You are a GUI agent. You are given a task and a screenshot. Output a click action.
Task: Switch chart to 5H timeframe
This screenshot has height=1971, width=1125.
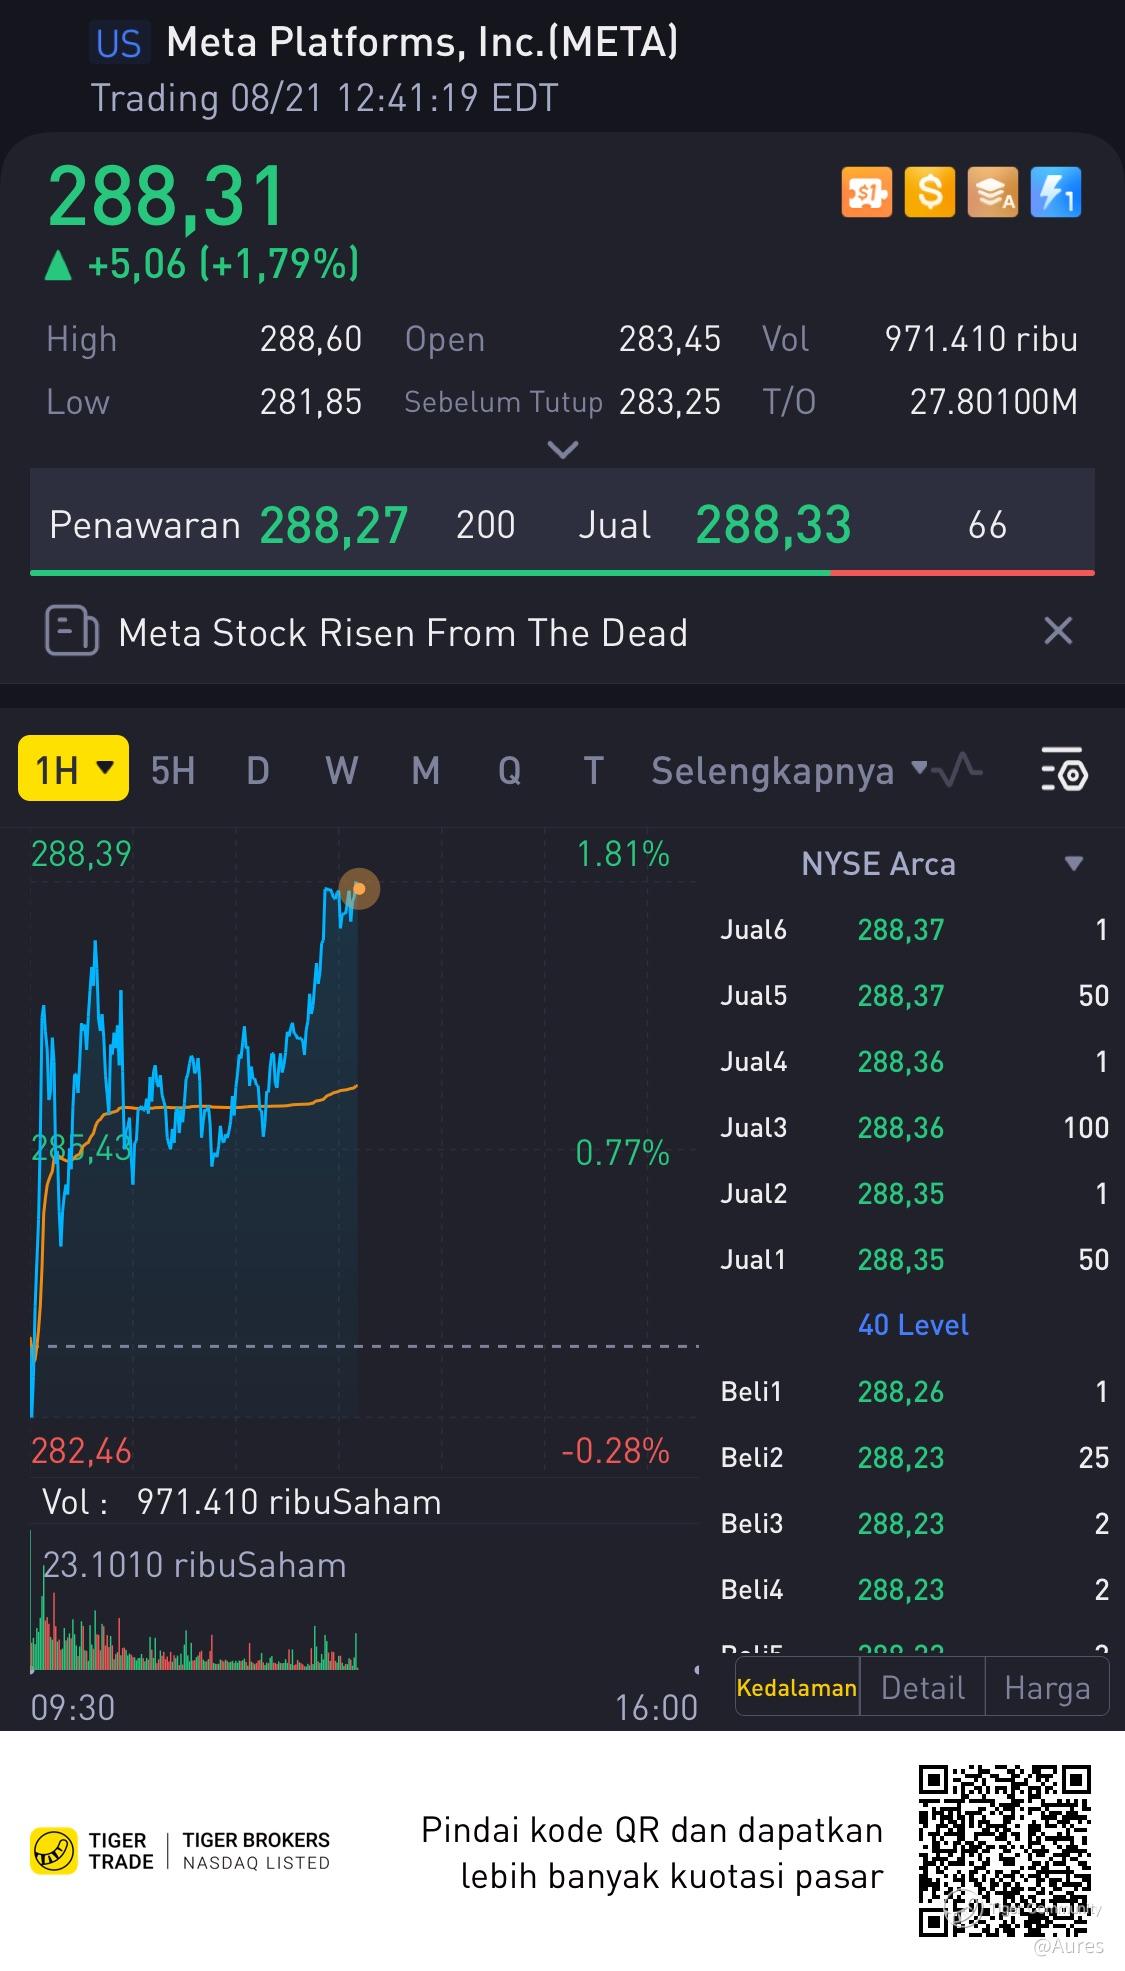pos(173,771)
